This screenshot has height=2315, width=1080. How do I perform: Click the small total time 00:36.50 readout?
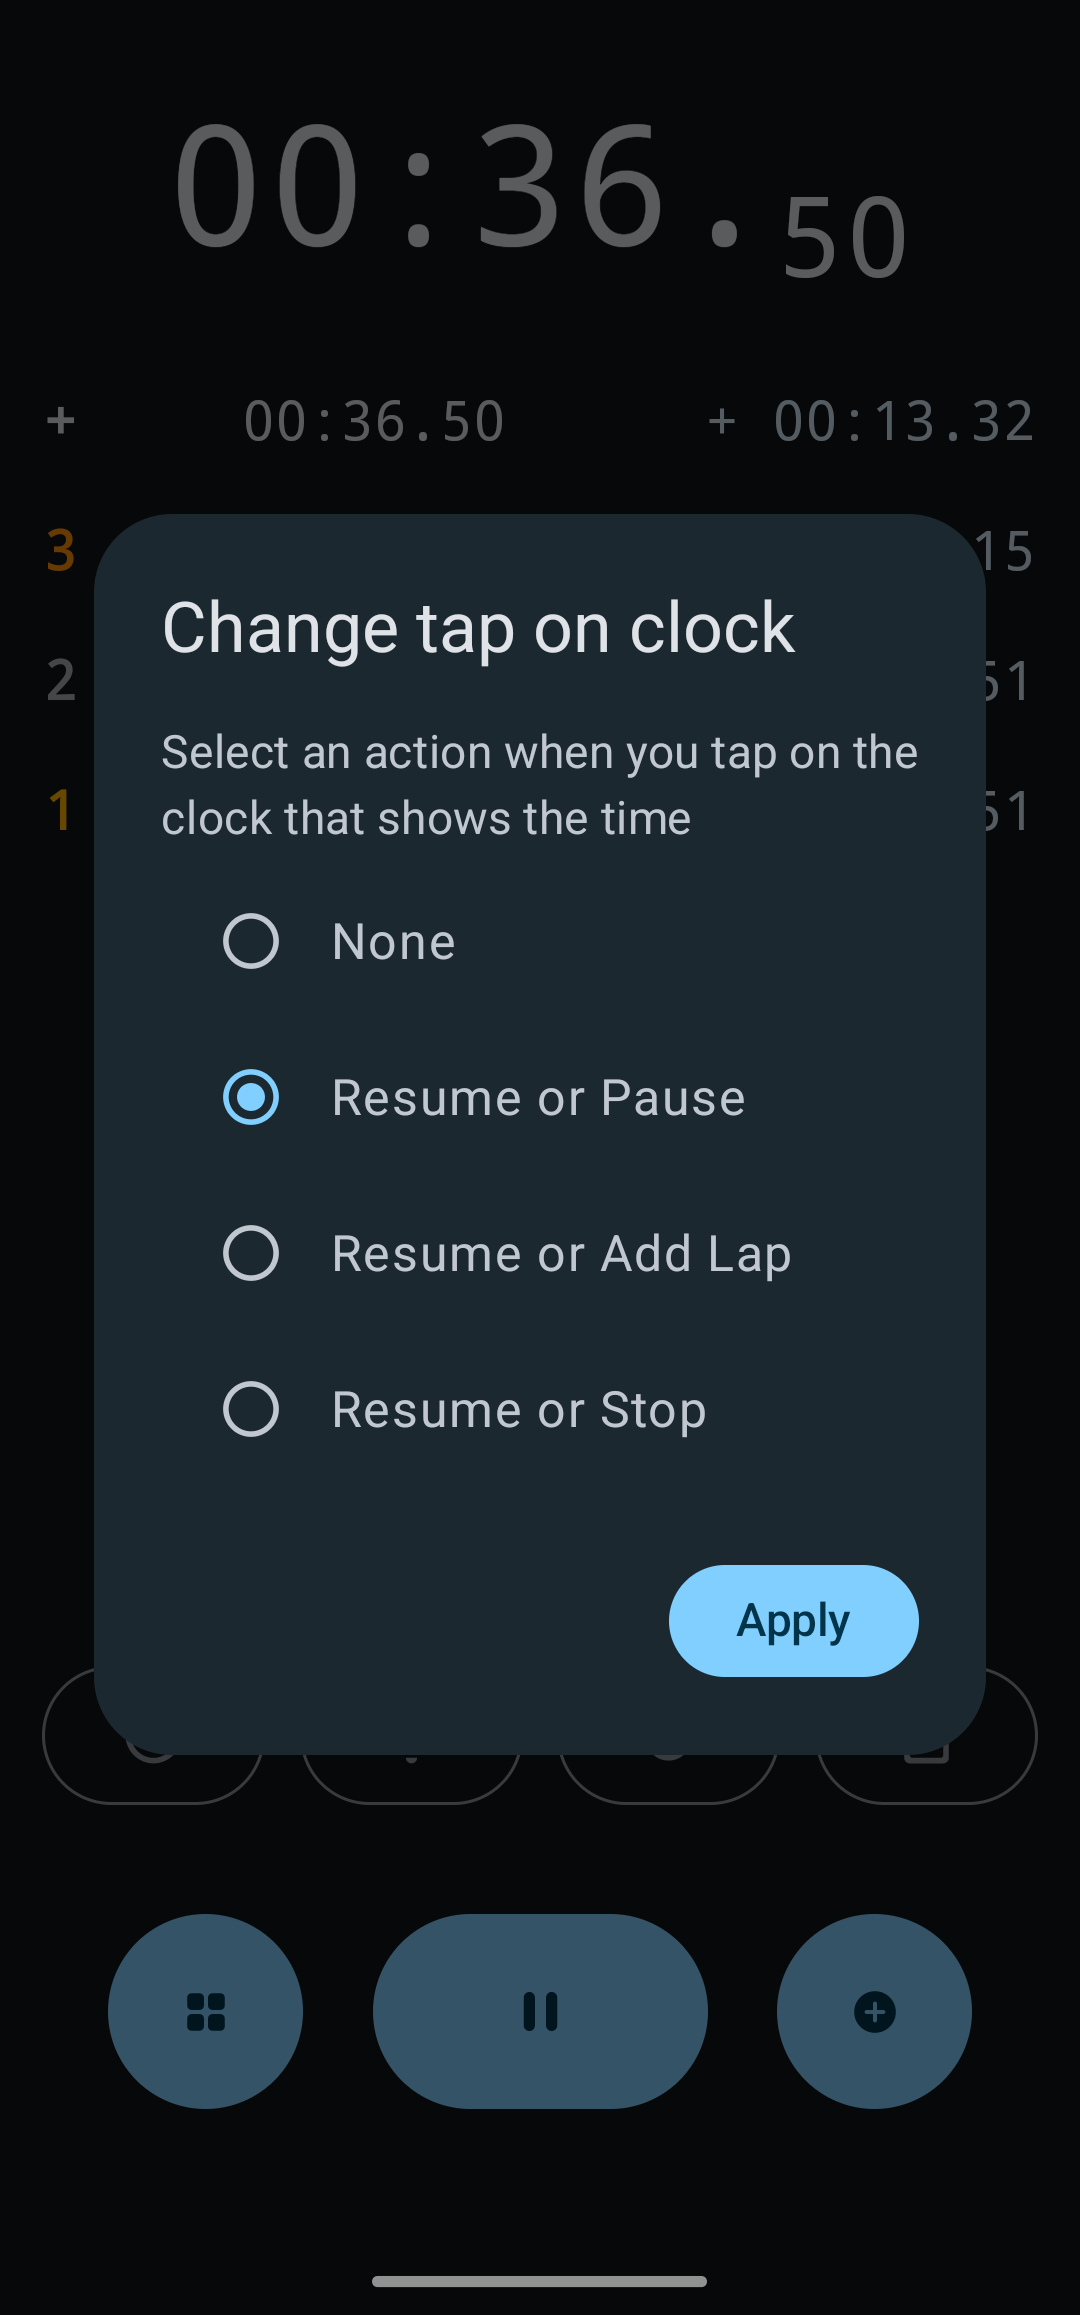[374, 421]
